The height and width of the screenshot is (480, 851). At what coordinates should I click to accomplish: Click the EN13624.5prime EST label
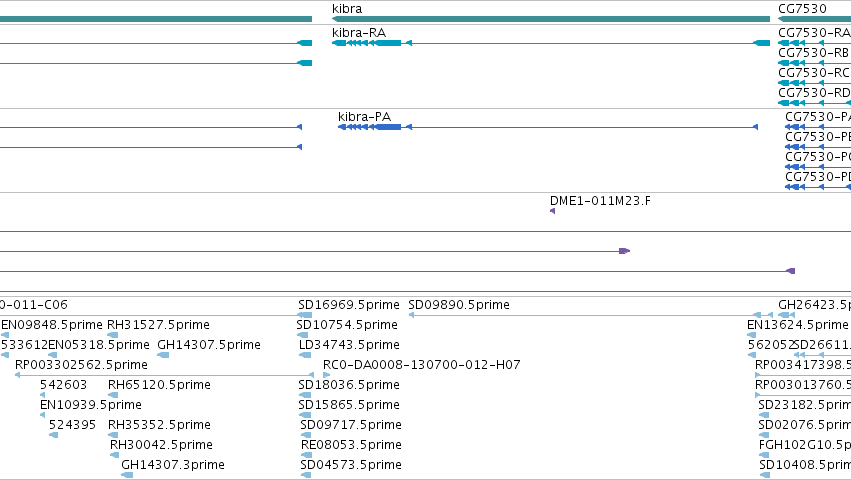[x=797, y=325]
